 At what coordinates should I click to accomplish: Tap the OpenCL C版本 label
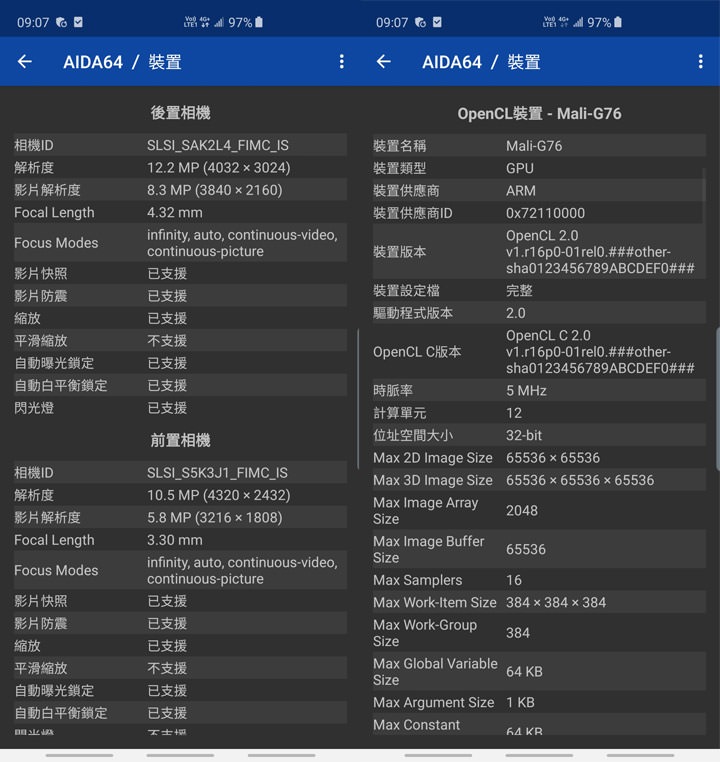point(417,352)
